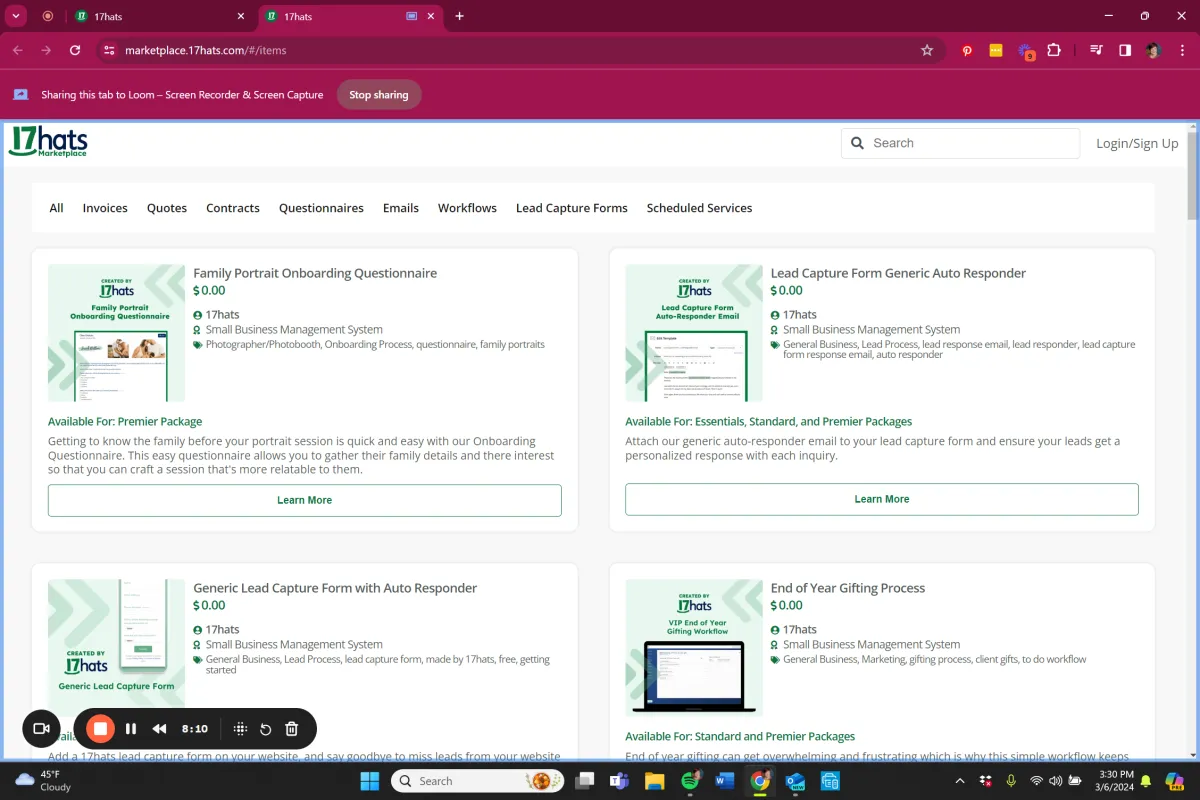Click Generic Lead Capture Form with Auto Responder title
Screen dimensions: 1200x800
click(x=335, y=588)
